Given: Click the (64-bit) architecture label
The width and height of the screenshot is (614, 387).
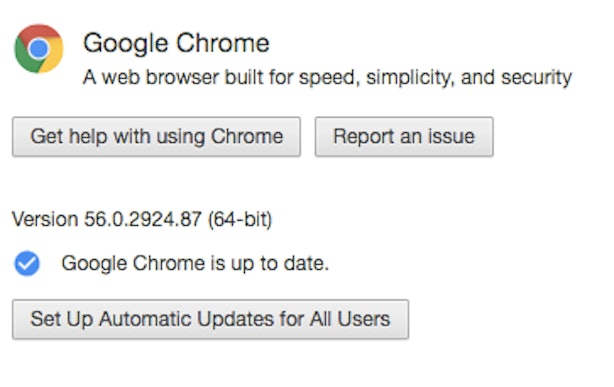Looking at the screenshot, I should (240, 219).
